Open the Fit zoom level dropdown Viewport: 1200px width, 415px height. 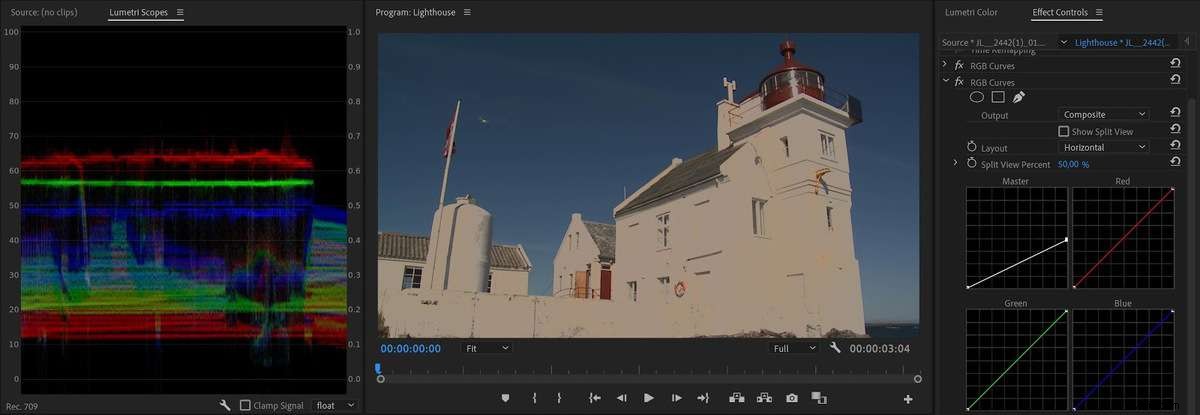(x=487, y=348)
